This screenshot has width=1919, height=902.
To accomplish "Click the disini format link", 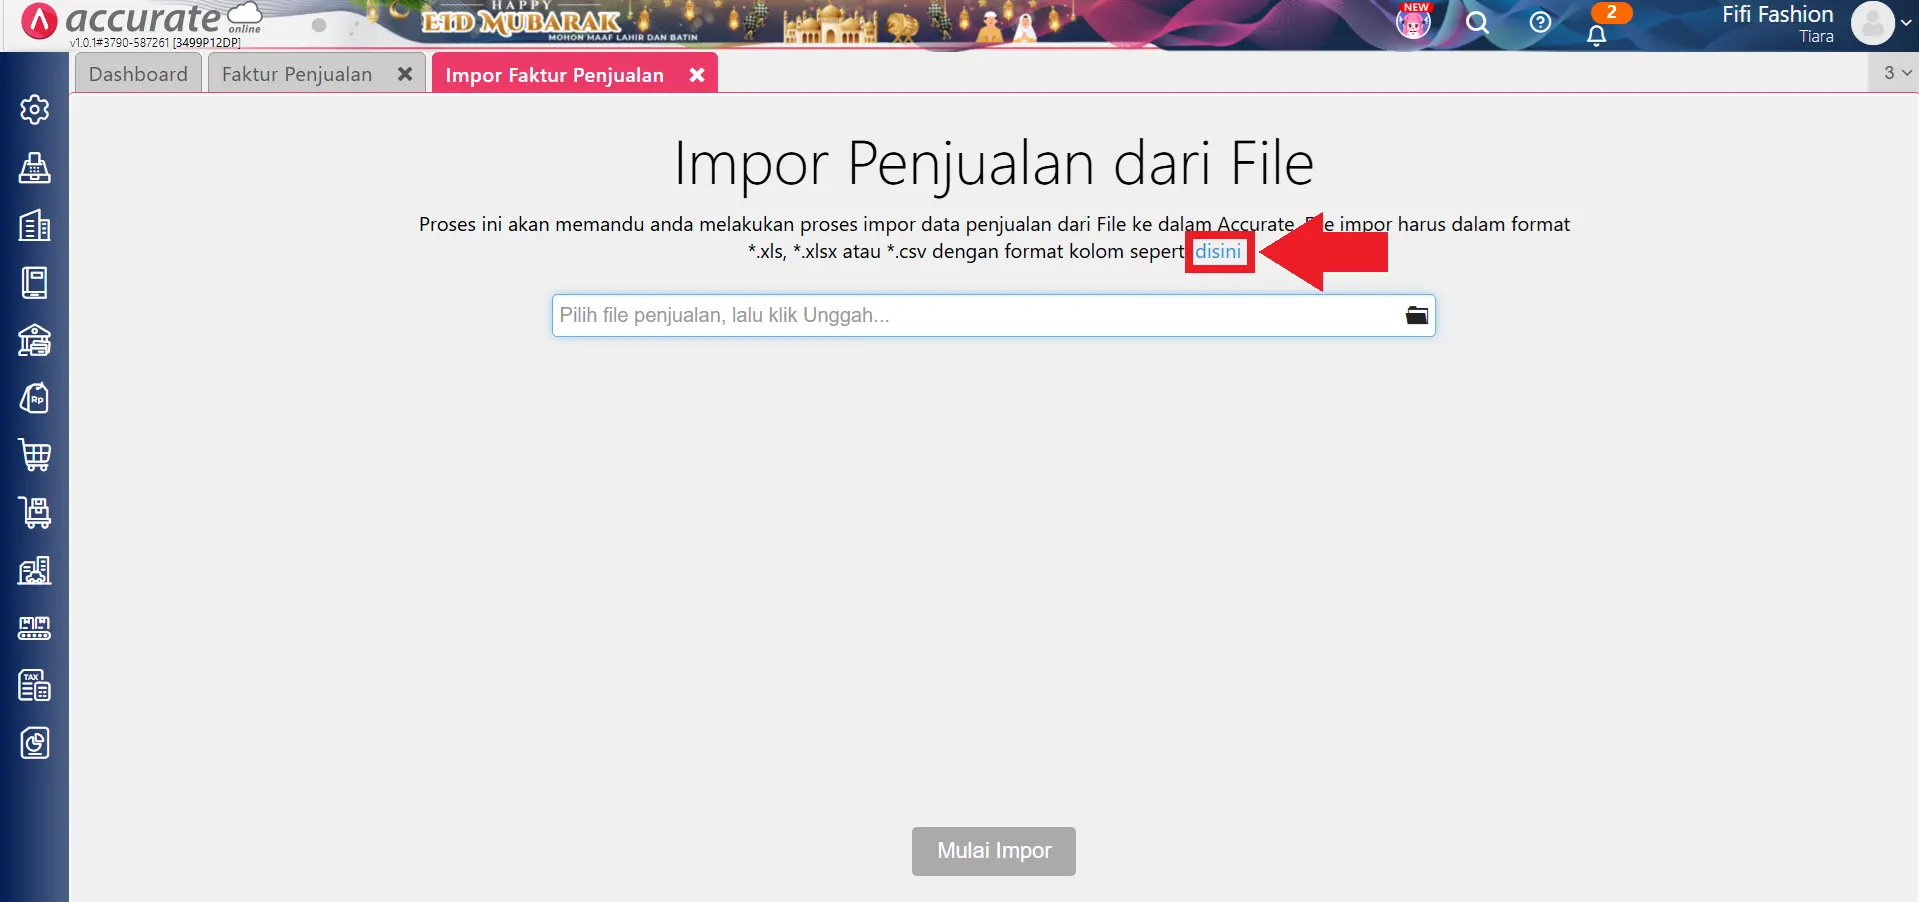I will (1218, 251).
